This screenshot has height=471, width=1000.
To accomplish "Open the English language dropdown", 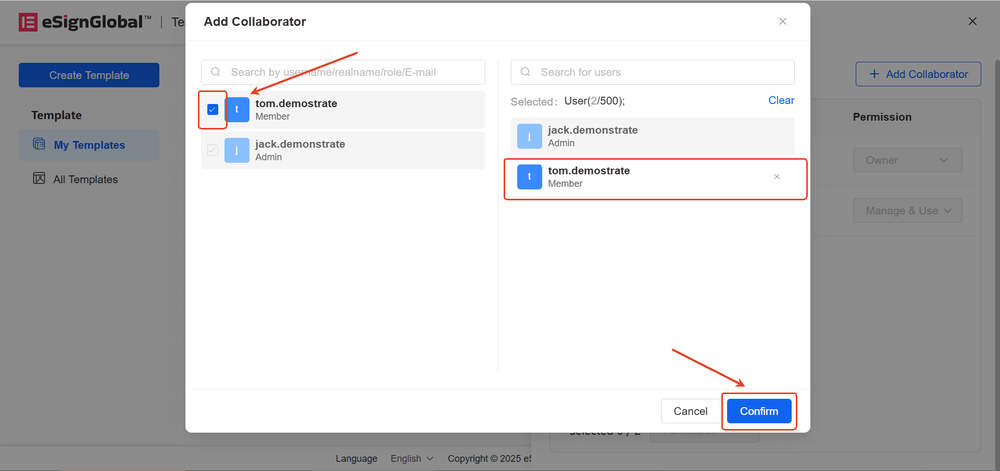I will pyautogui.click(x=411, y=459).
